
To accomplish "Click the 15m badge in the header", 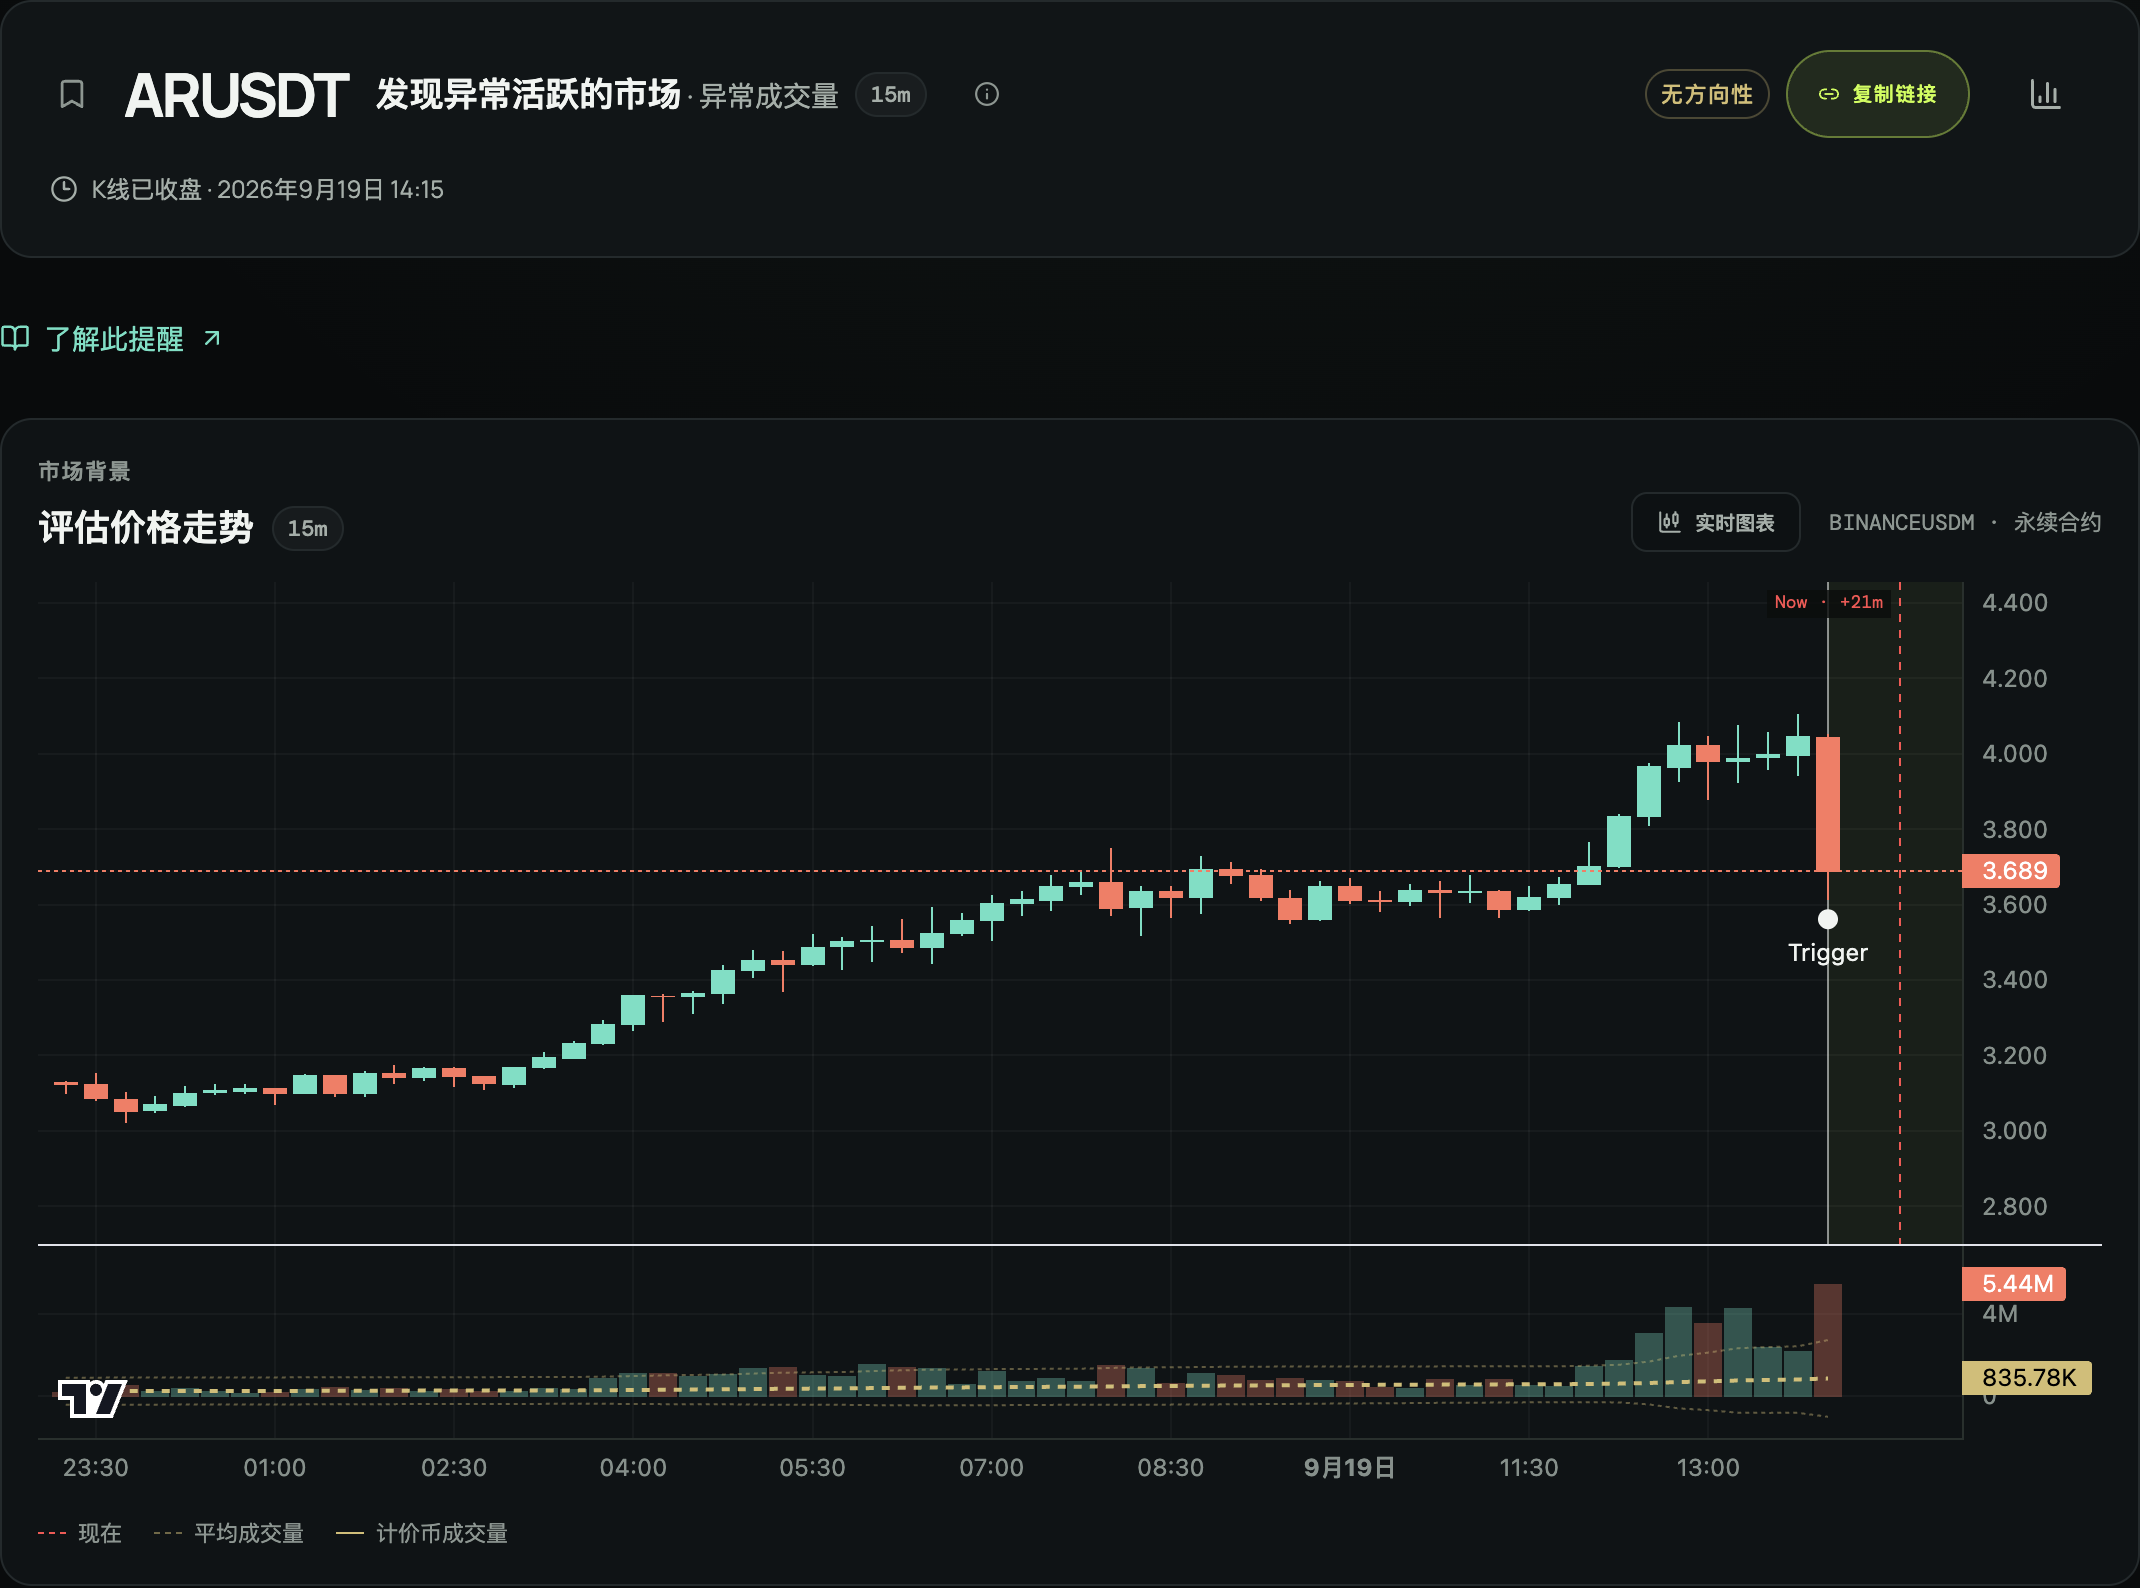I will point(890,94).
